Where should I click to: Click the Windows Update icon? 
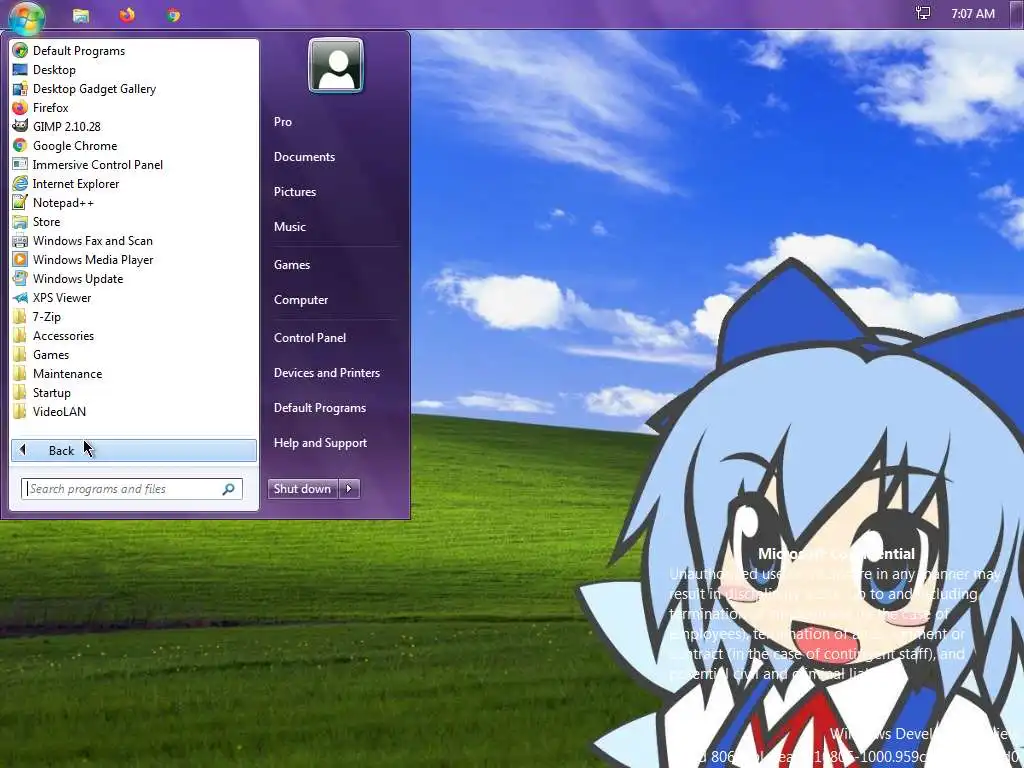[x=20, y=278]
